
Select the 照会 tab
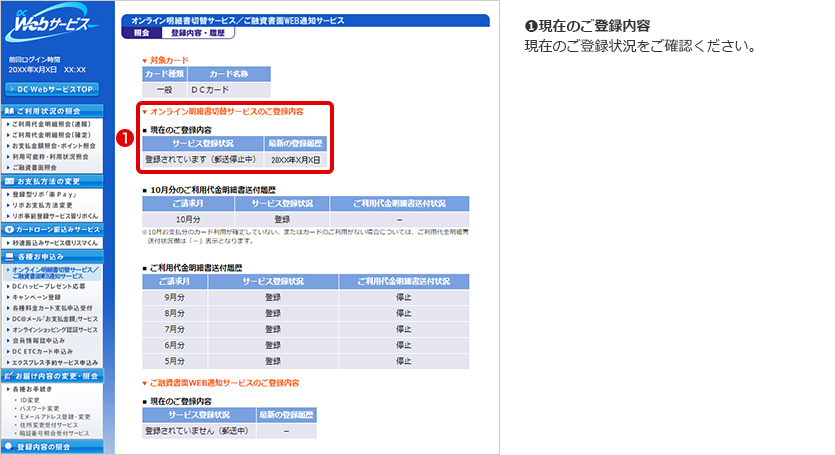[x=140, y=33]
